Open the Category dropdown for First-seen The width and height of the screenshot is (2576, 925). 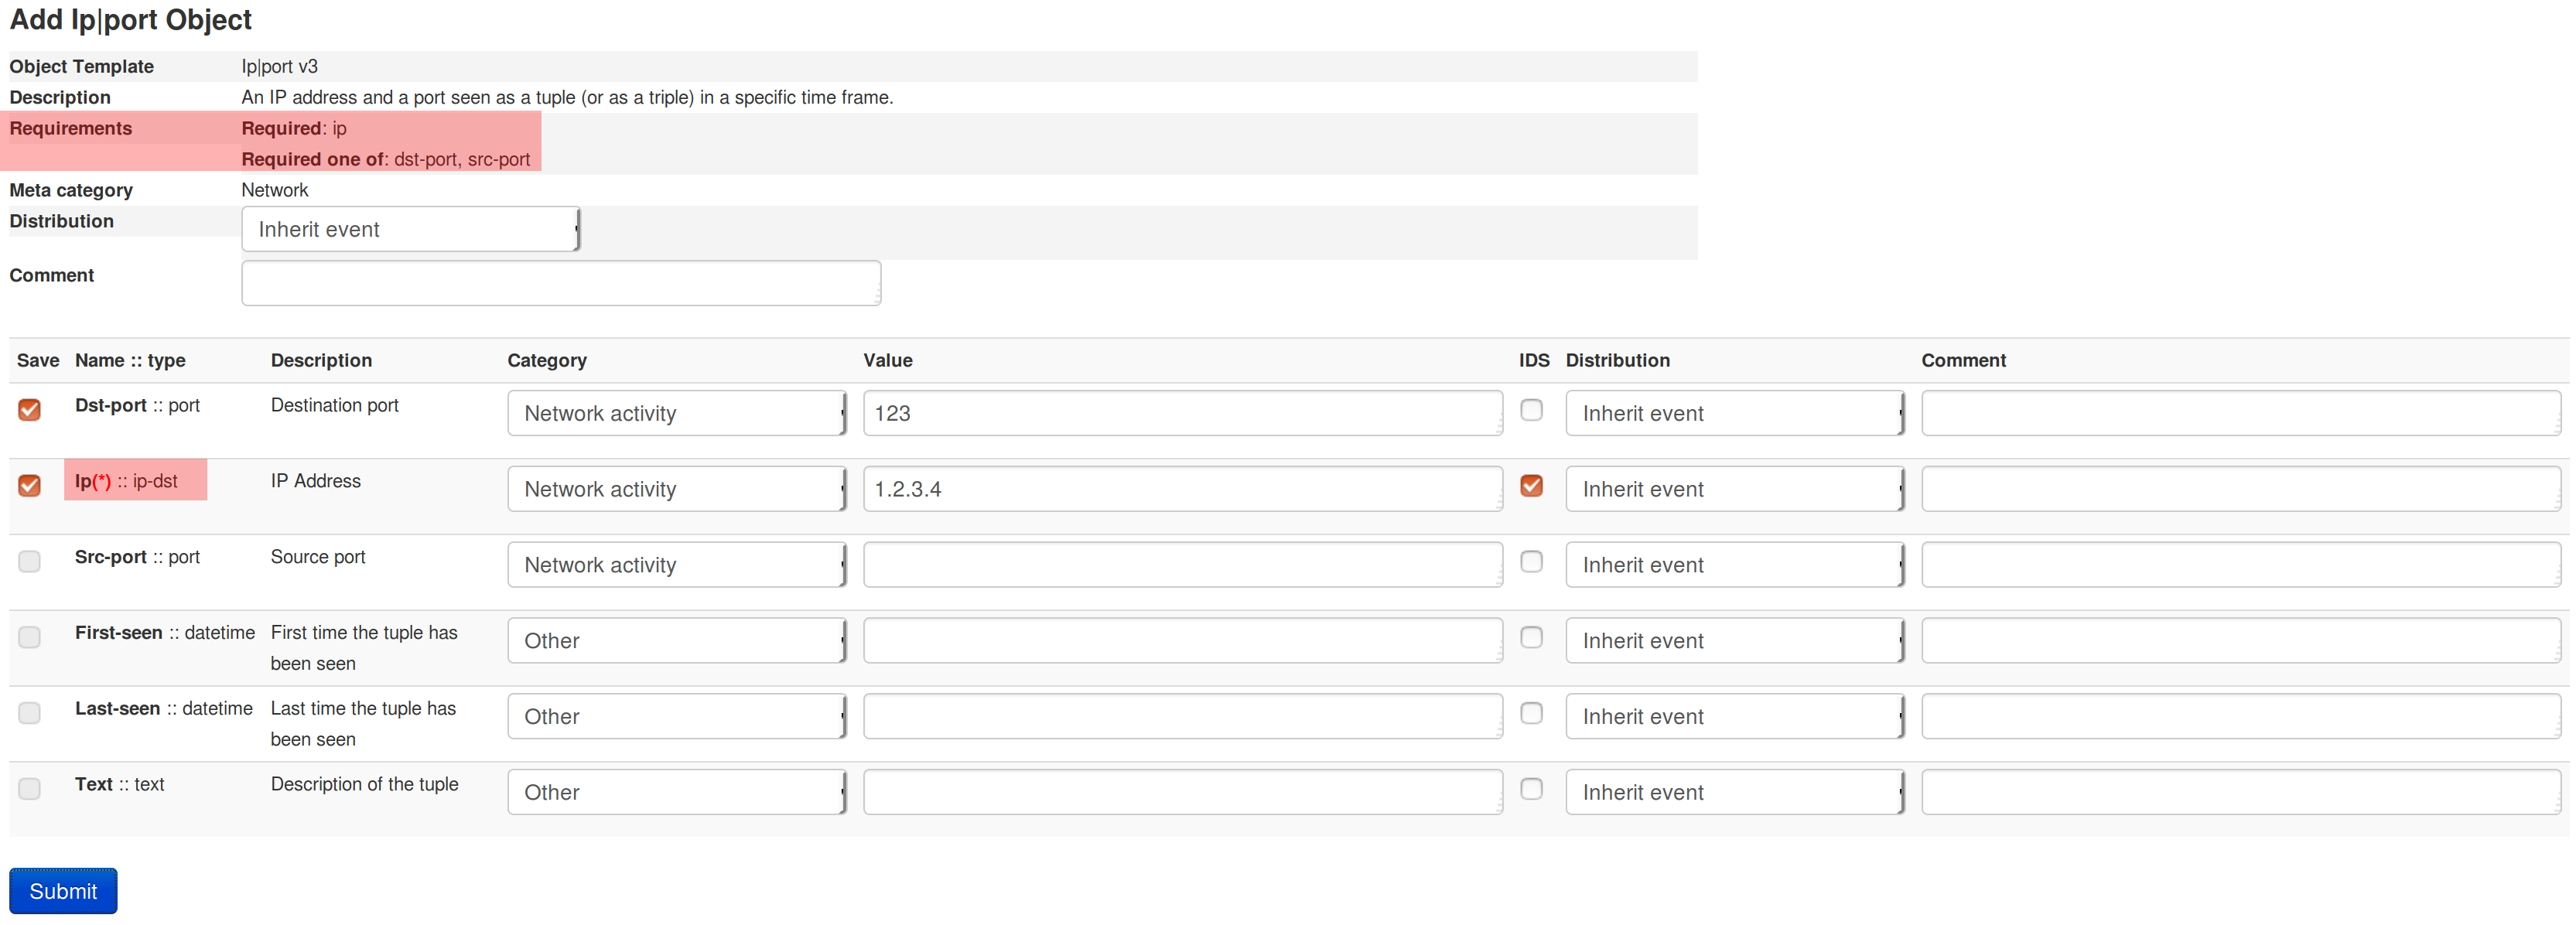[676, 640]
